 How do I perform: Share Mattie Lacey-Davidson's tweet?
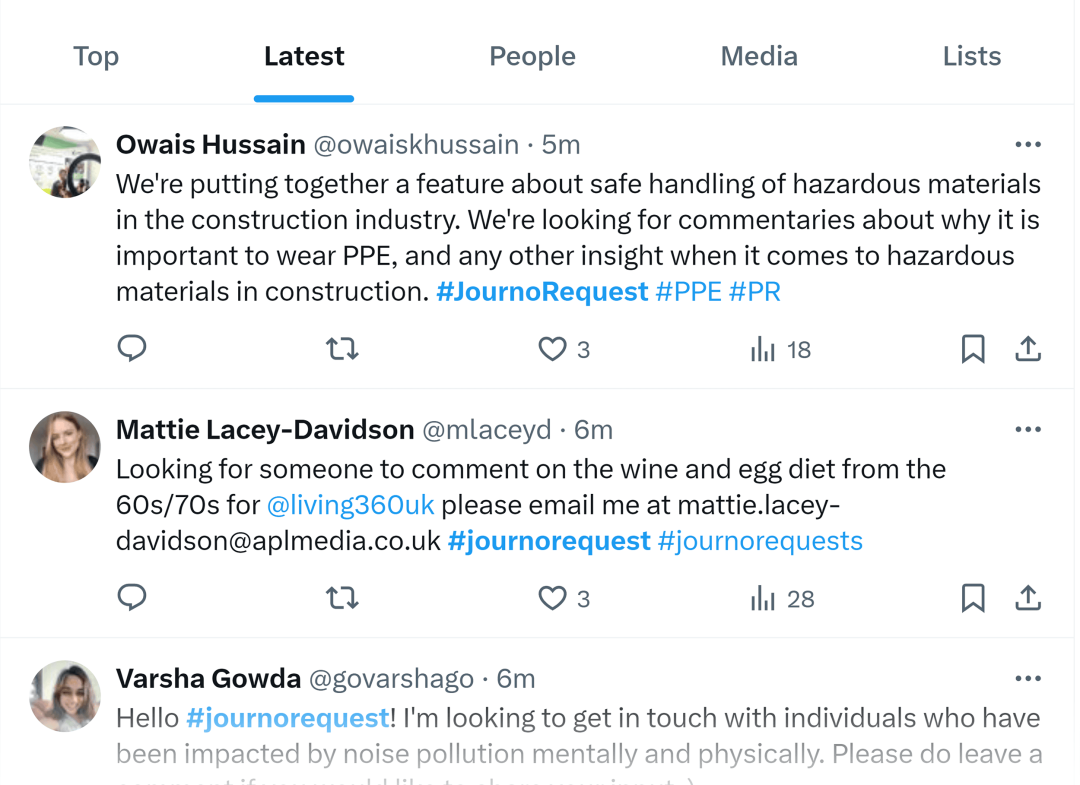click(1028, 598)
